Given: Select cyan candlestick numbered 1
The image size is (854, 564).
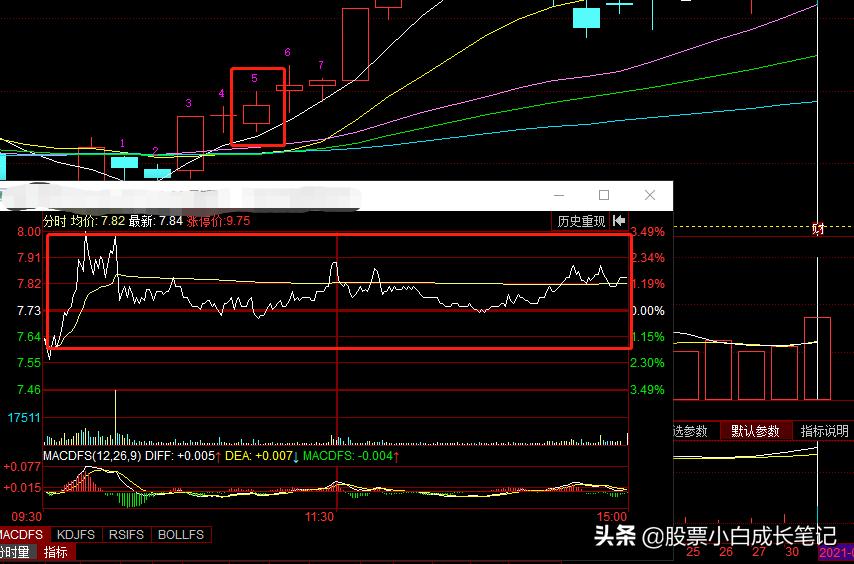Looking at the screenshot, I should point(124,162).
